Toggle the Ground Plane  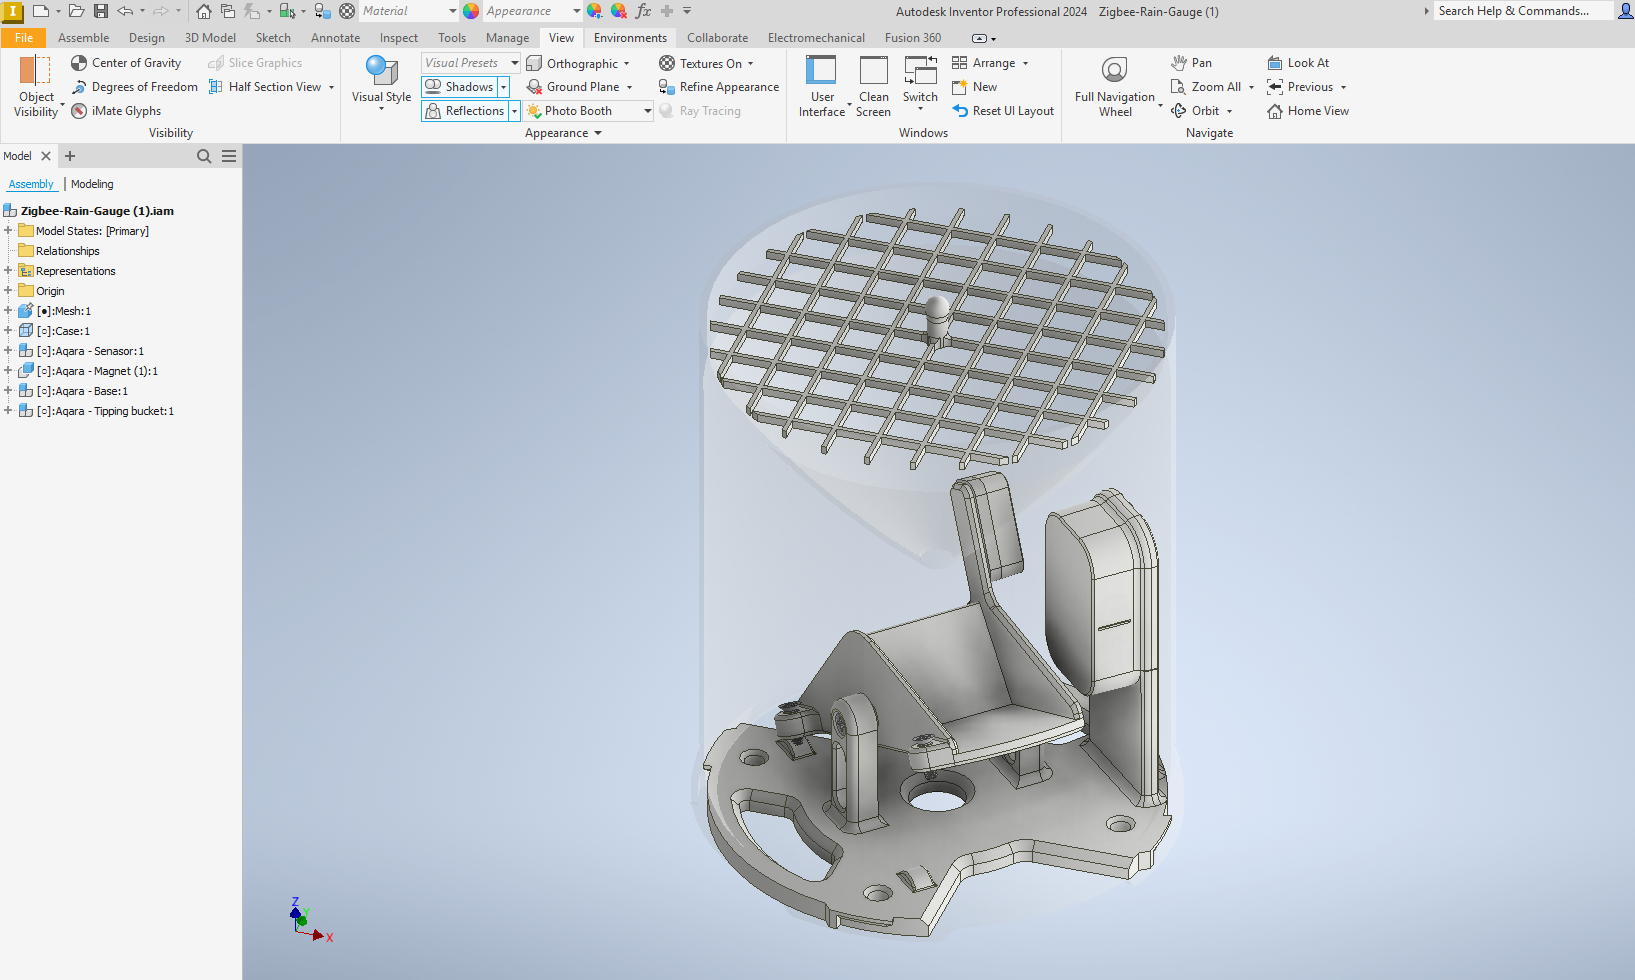(573, 87)
